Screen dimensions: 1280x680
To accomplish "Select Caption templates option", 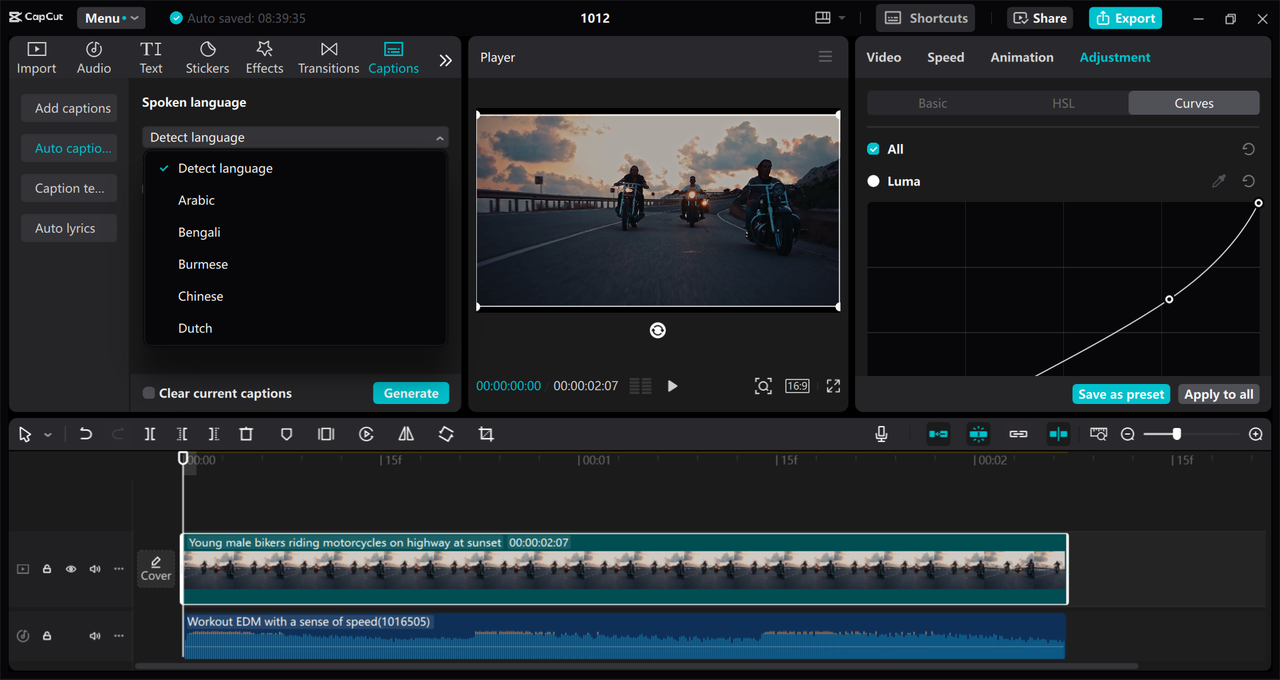I will click(69, 188).
